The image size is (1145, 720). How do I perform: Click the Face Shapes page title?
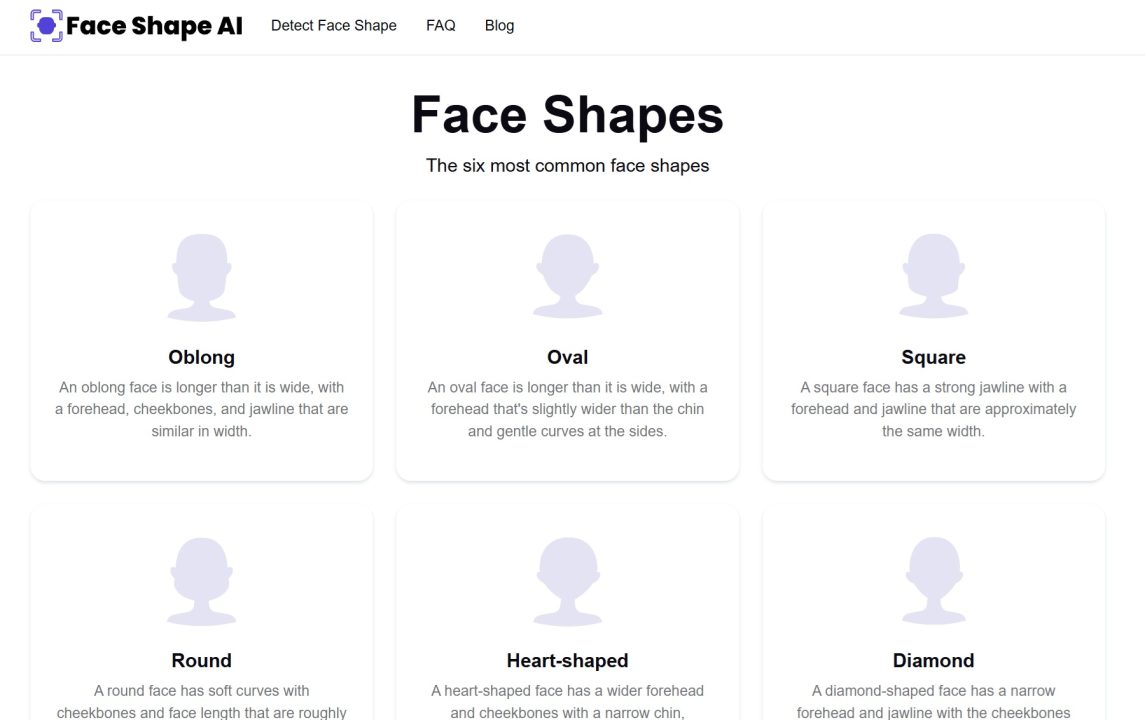[567, 116]
